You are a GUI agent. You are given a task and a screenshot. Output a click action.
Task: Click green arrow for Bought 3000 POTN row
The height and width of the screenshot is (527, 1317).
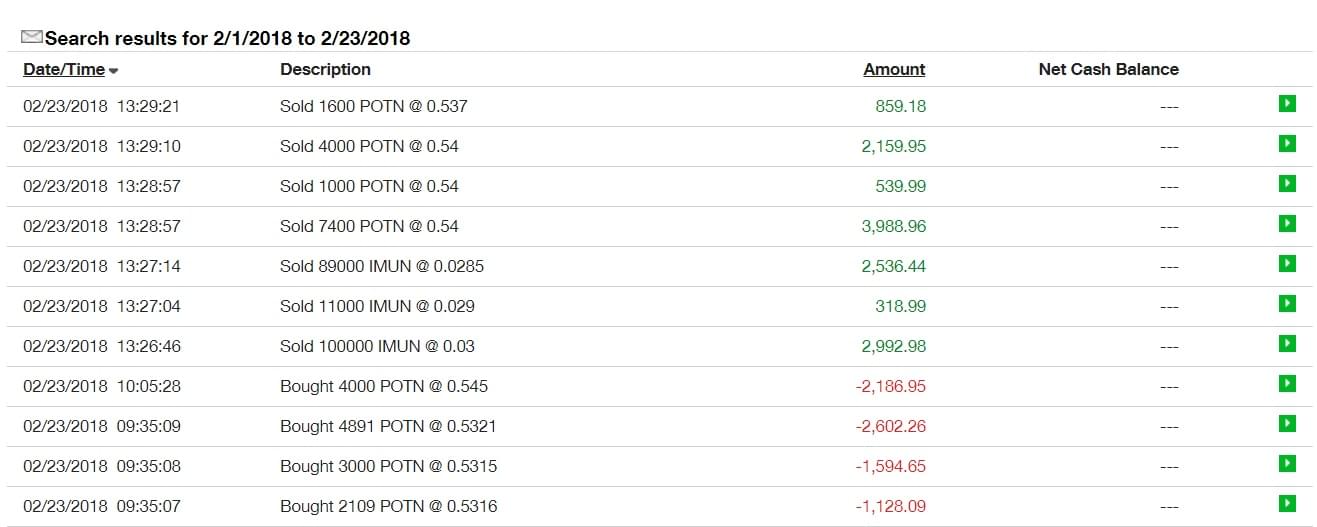pos(1287,464)
